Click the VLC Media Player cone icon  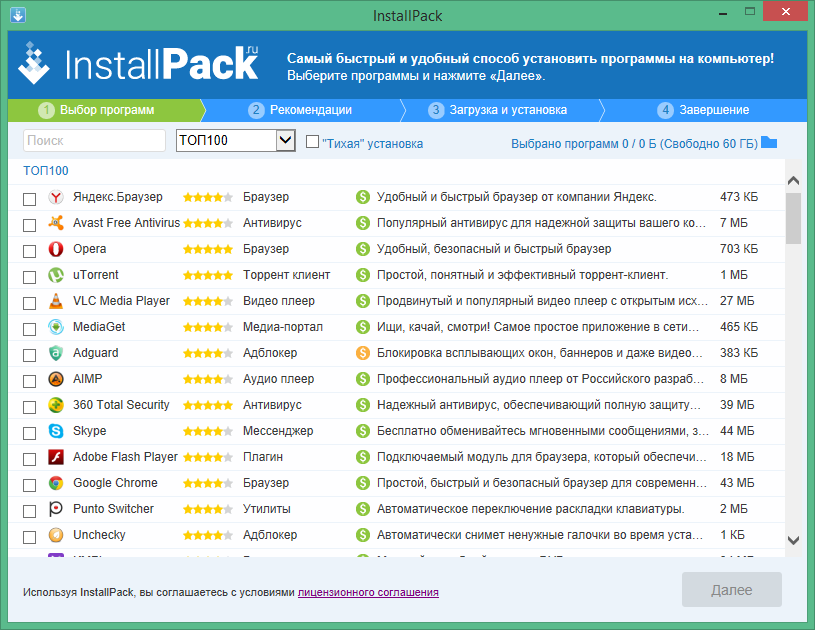click(x=56, y=301)
